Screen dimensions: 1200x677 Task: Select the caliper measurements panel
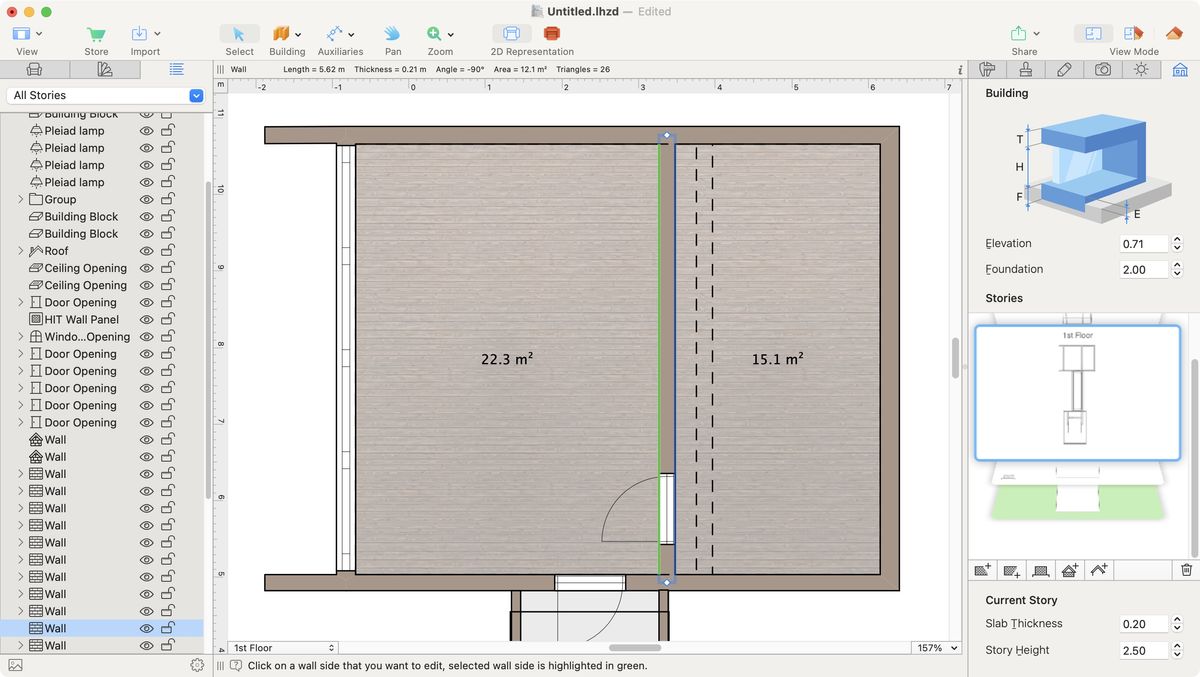pyautogui.click(x=987, y=69)
